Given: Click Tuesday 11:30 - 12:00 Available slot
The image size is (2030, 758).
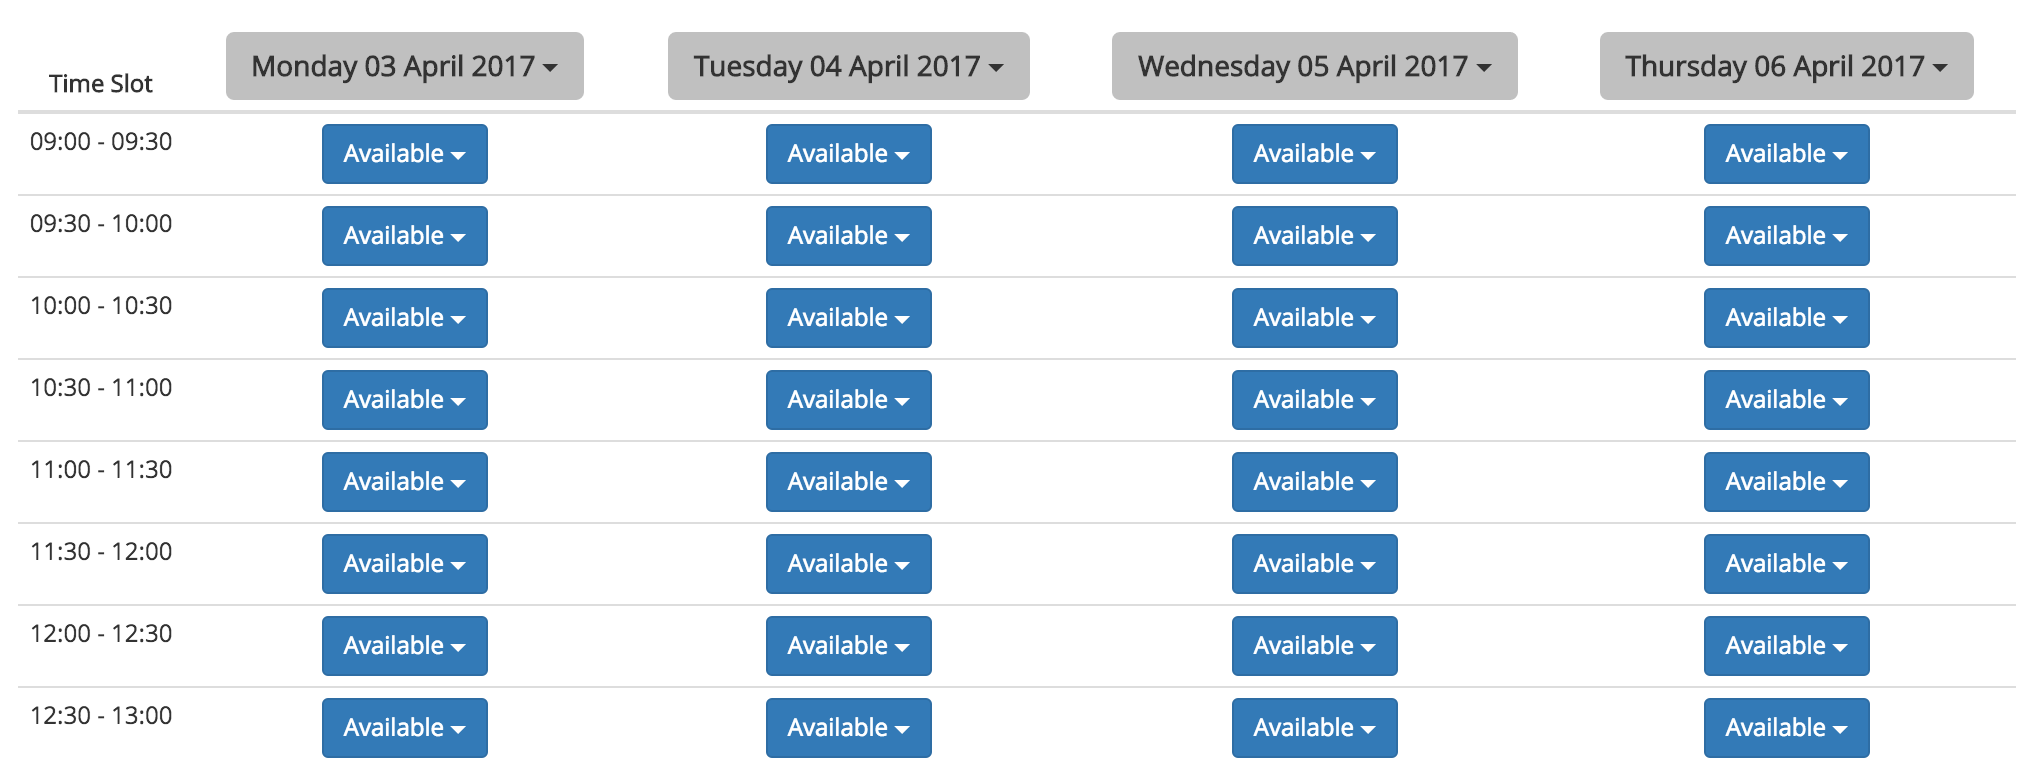Looking at the screenshot, I should pyautogui.click(x=849, y=564).
